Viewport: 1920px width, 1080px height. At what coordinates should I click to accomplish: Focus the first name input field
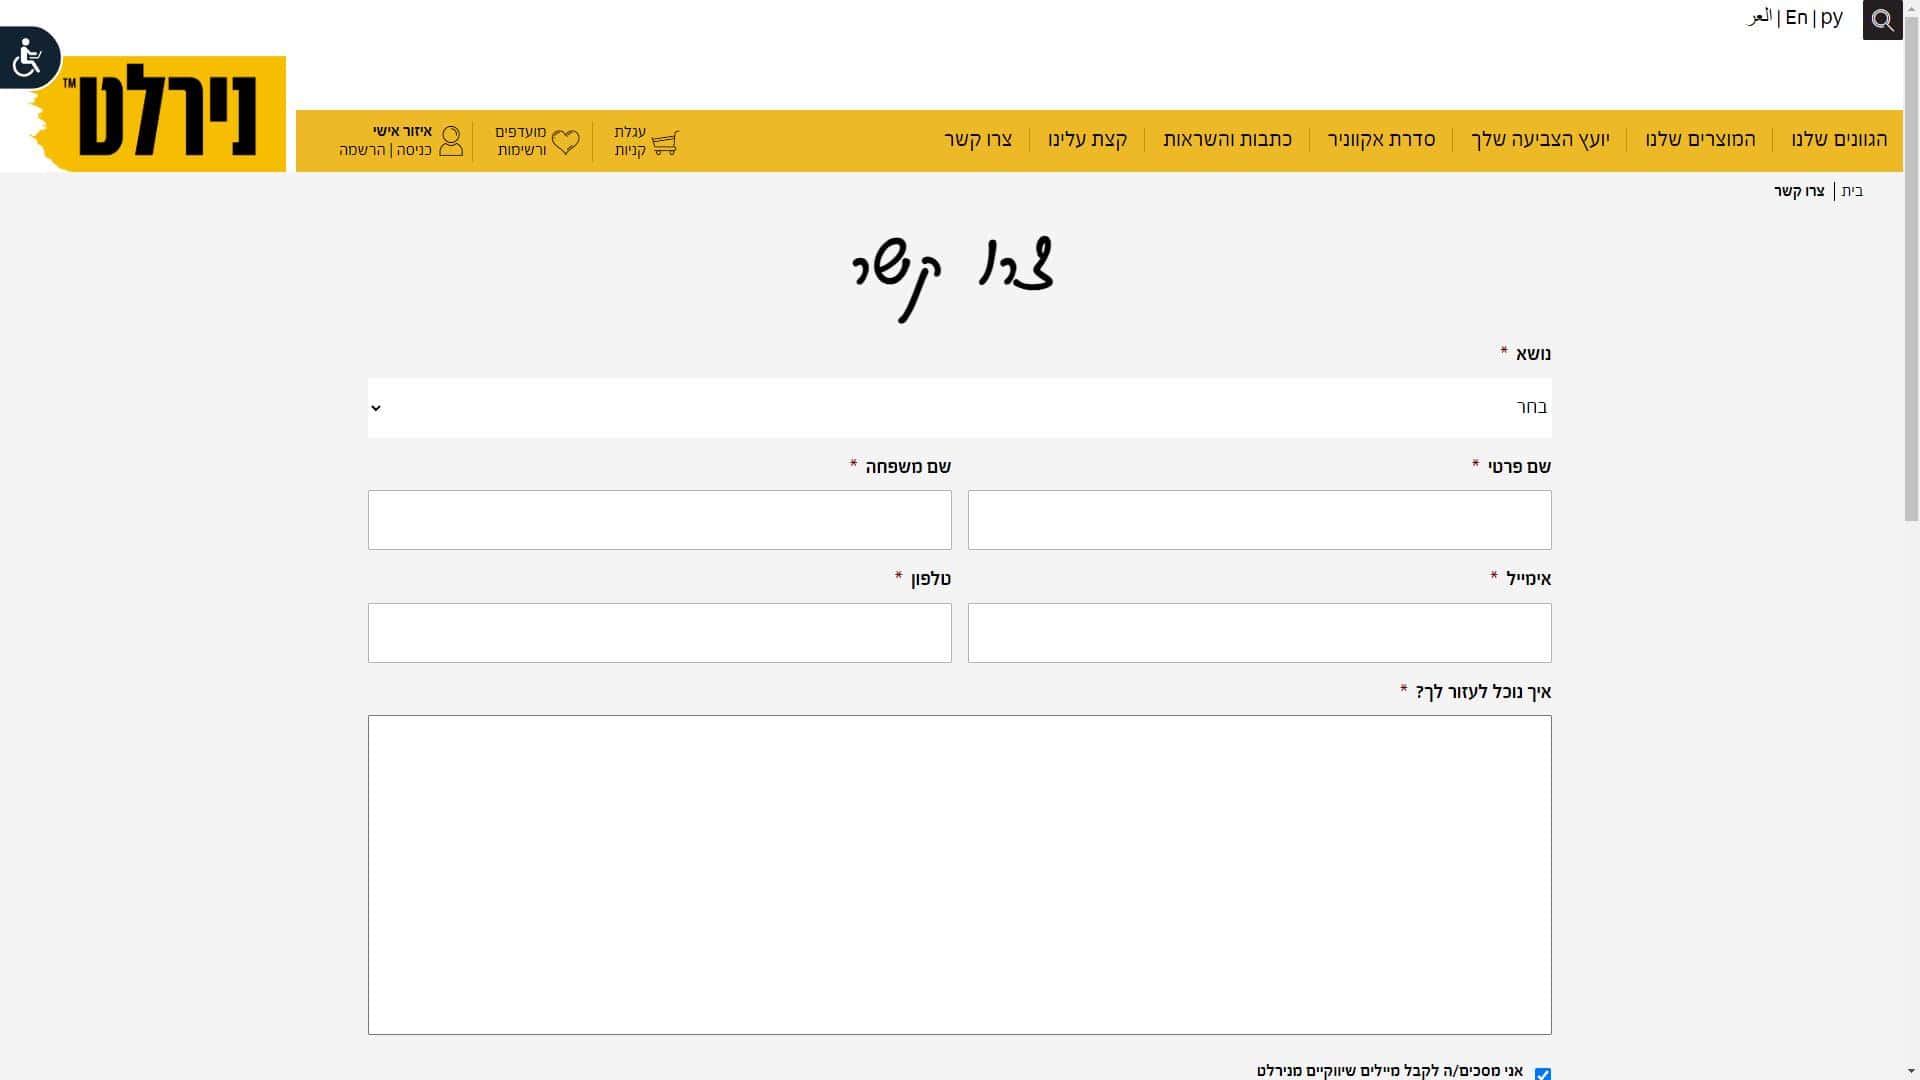[1259, 520]
